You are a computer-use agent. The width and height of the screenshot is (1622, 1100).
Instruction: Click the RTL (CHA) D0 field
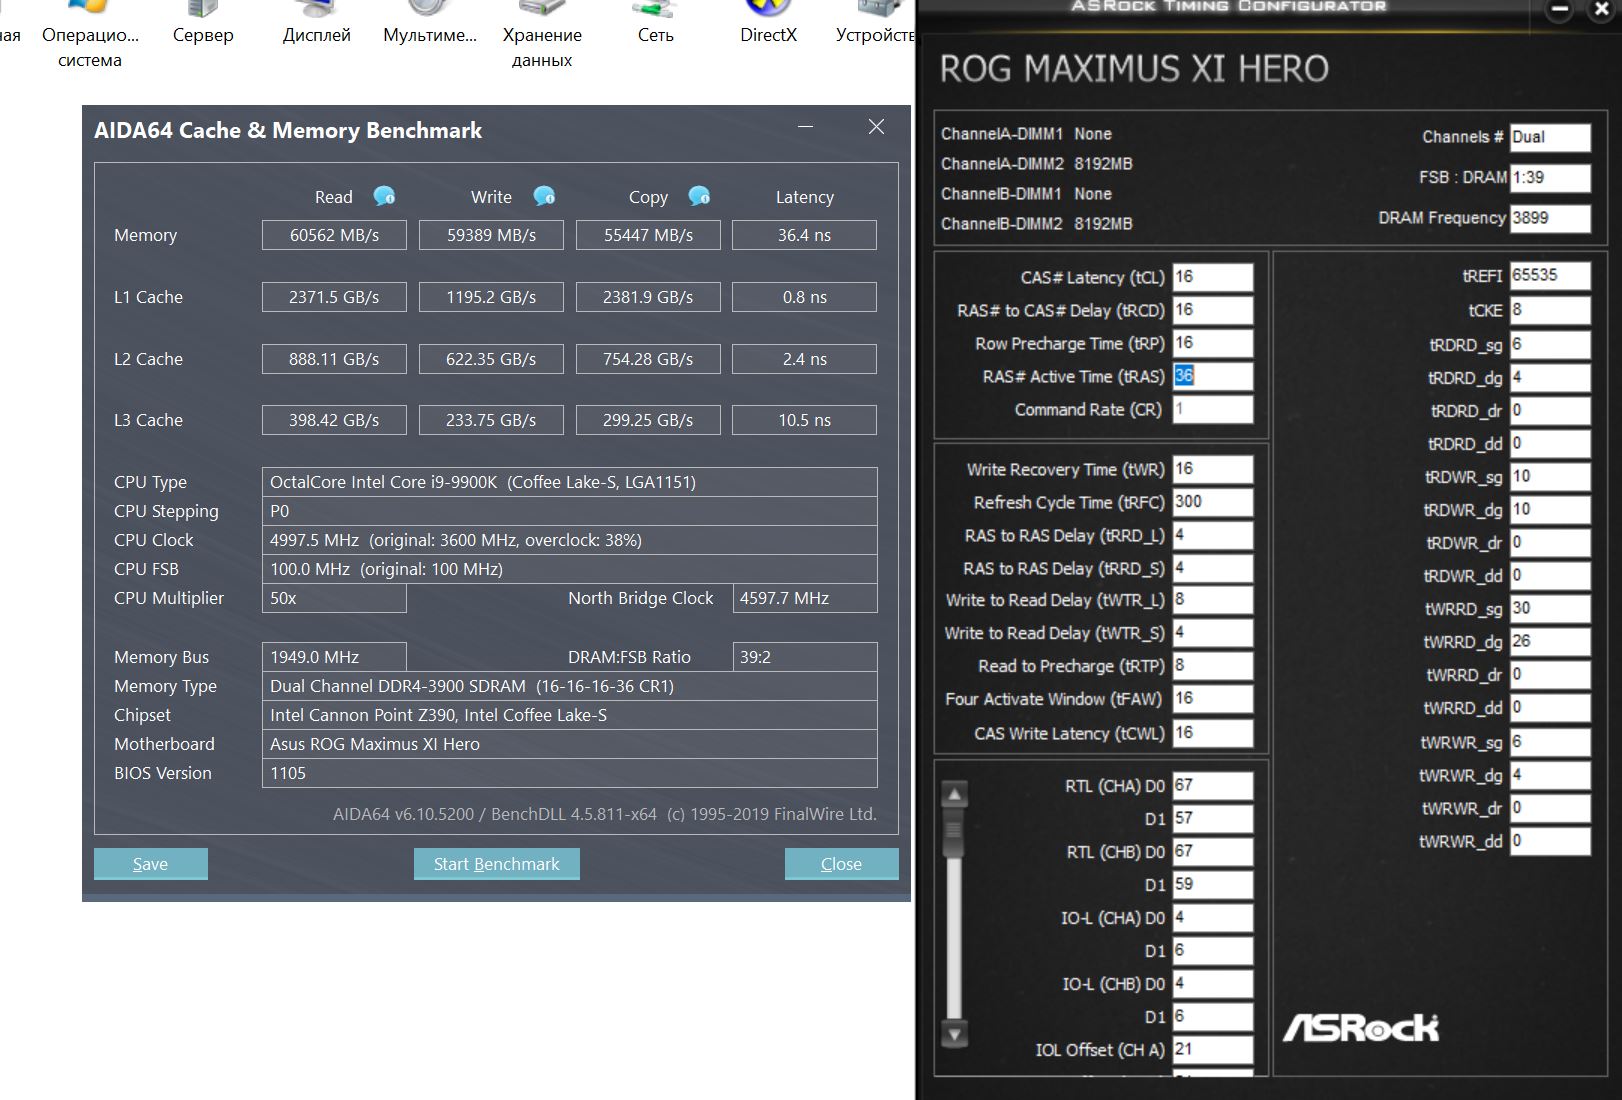point(1213,786)
